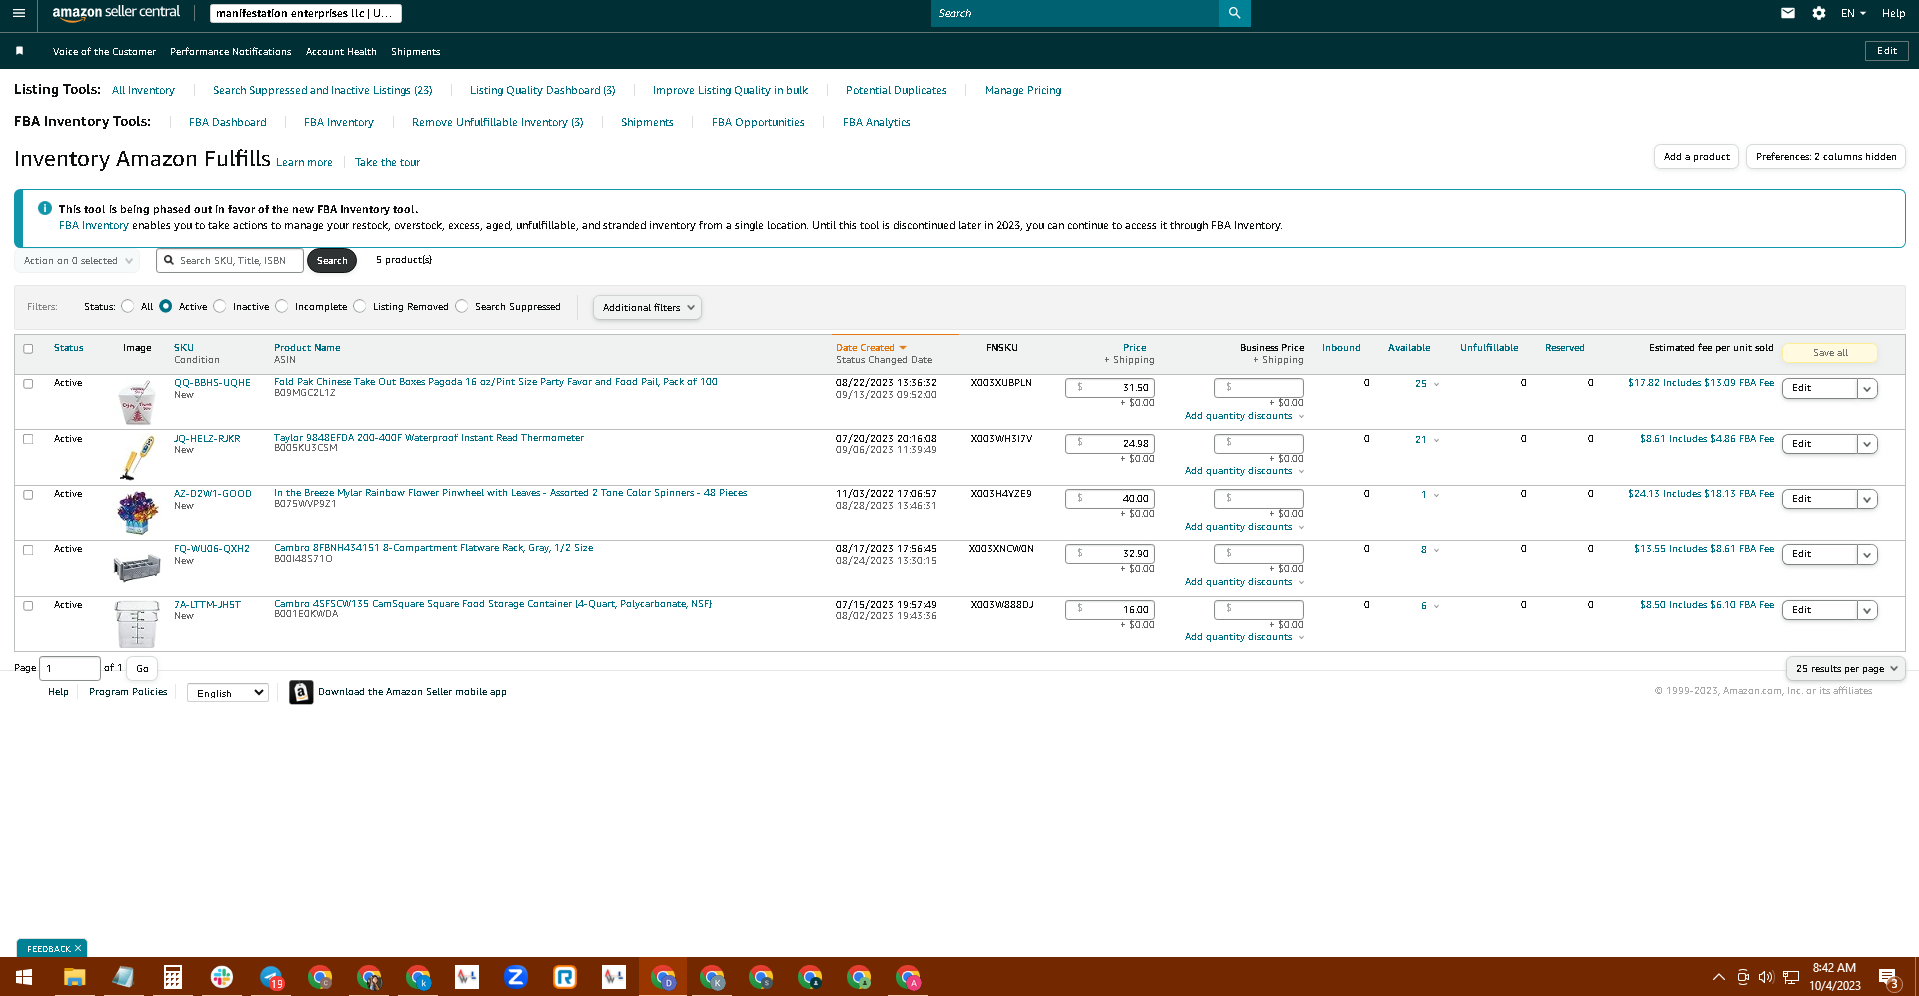The width and height of the screenshot is (1919, 996).
Task: Expand available quantity 25 chevron
Action: (1437, 384)
